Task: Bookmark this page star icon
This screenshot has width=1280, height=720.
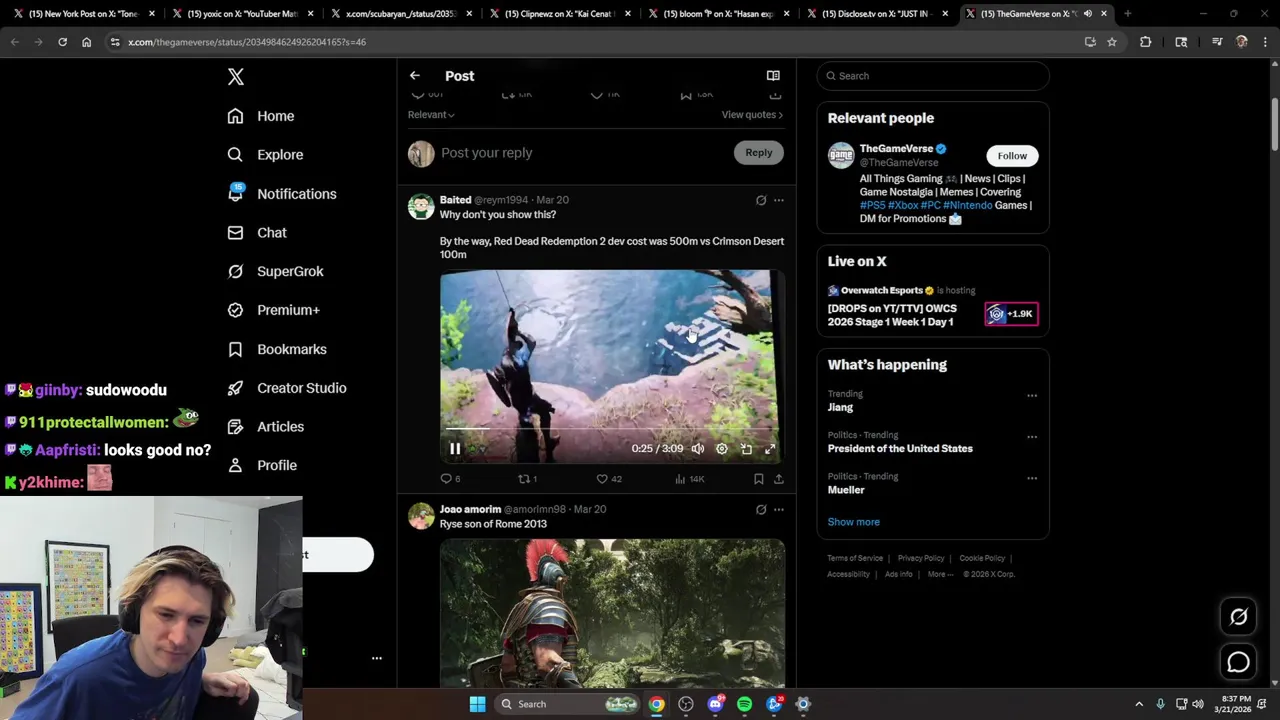Action: click(1112, 42)
